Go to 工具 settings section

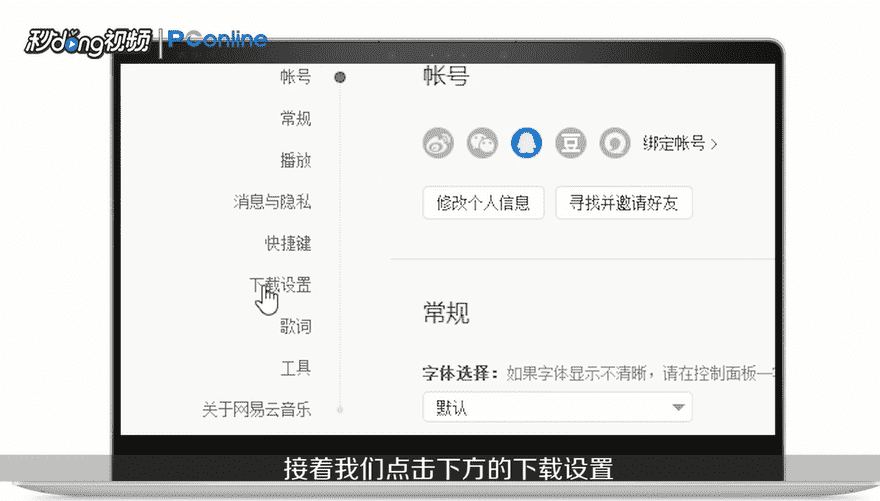tap(296, 368)
